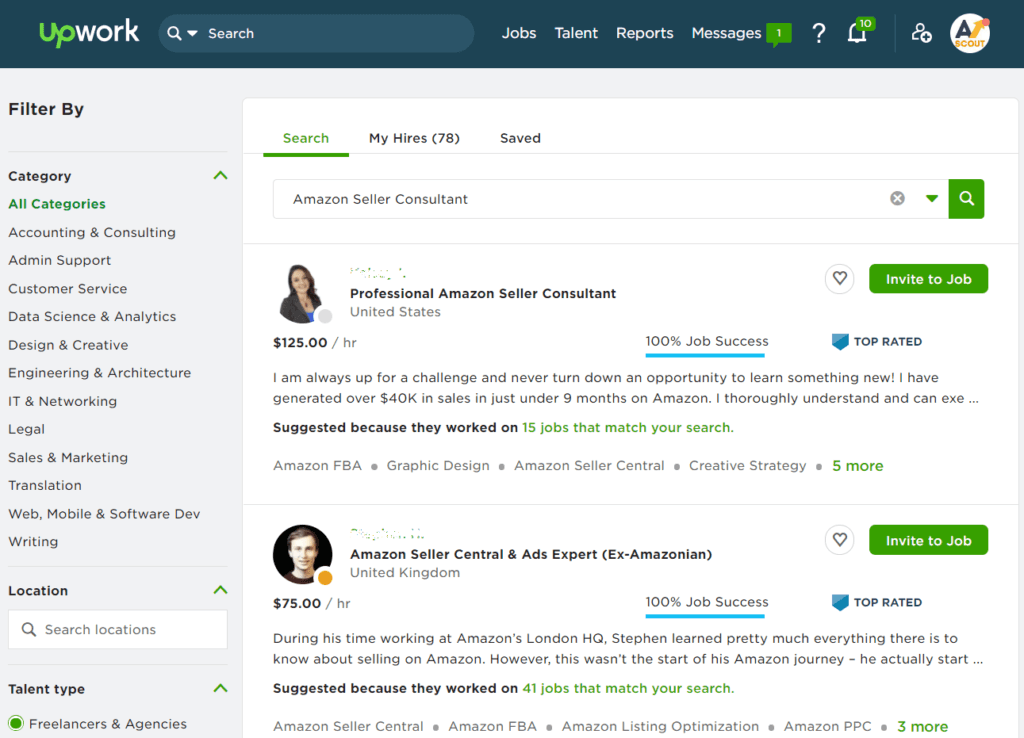Switch to the Saved tab
The image size is (1024, 738).
coord(520,138)
